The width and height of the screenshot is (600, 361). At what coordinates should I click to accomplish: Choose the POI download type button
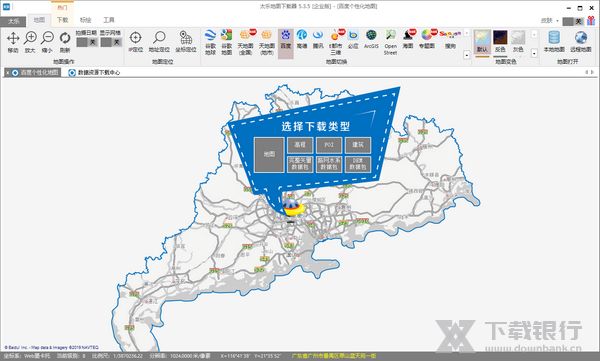click(329, 145)
